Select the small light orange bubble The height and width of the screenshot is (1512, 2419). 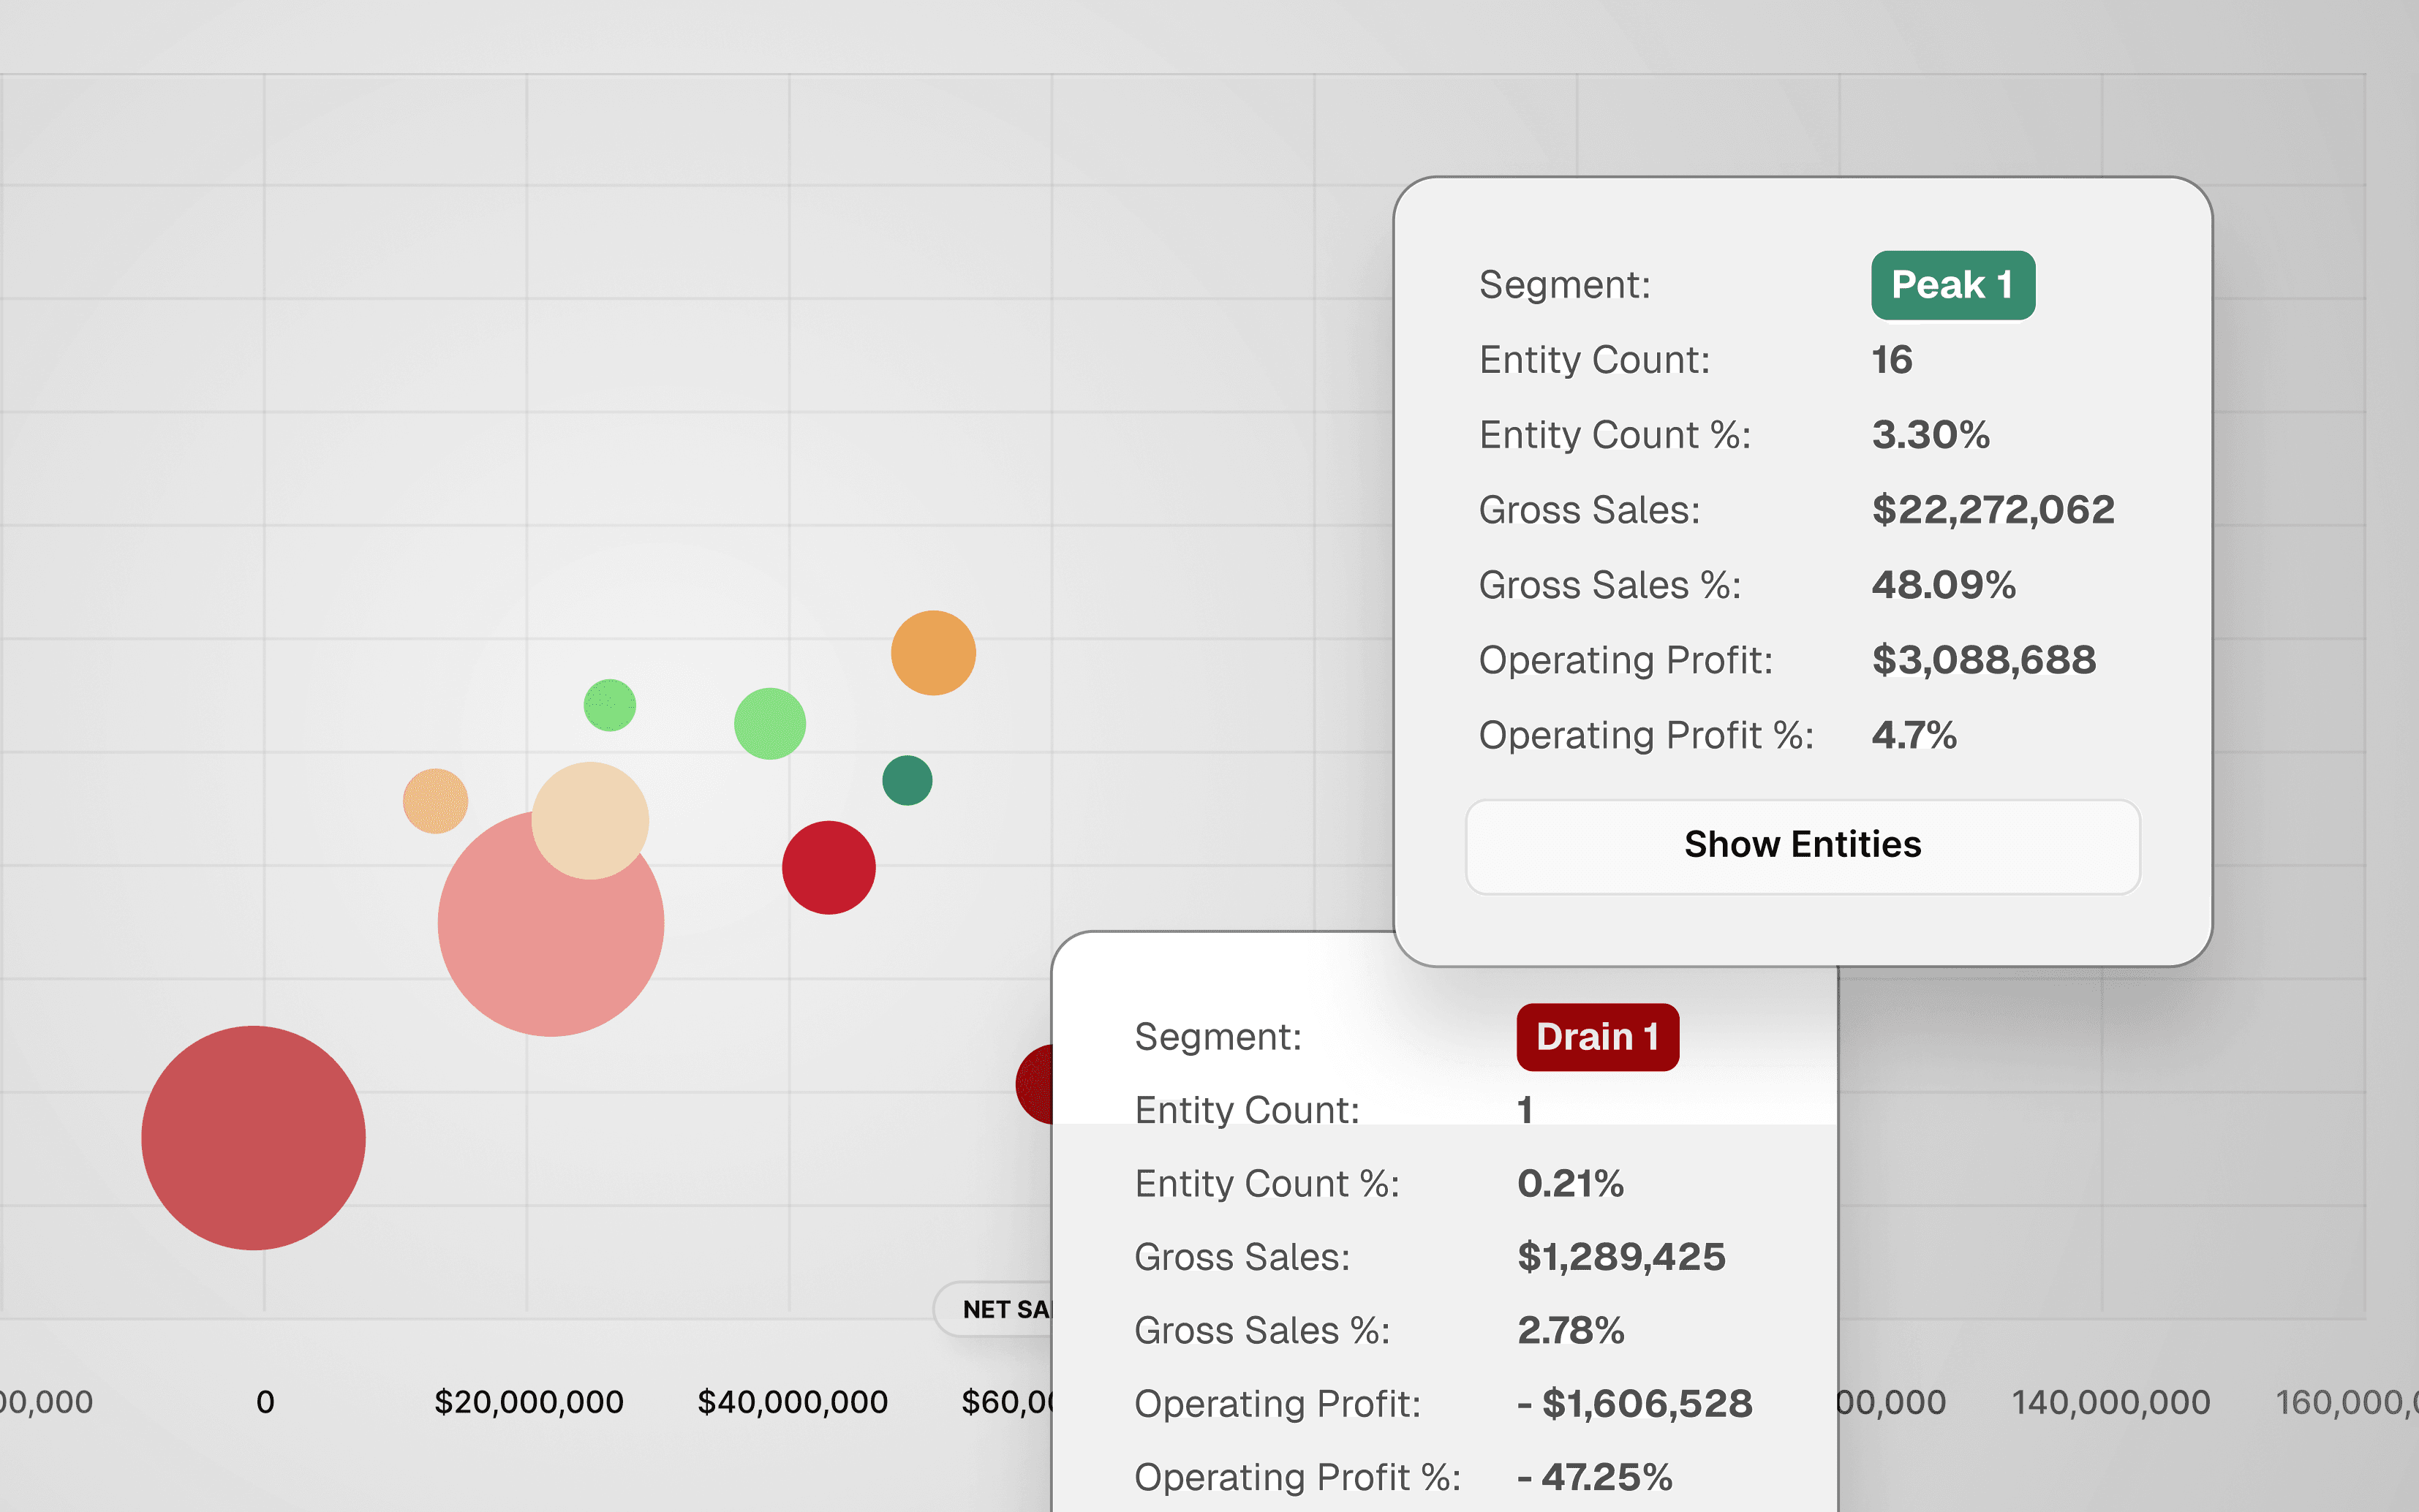[435, 801]
